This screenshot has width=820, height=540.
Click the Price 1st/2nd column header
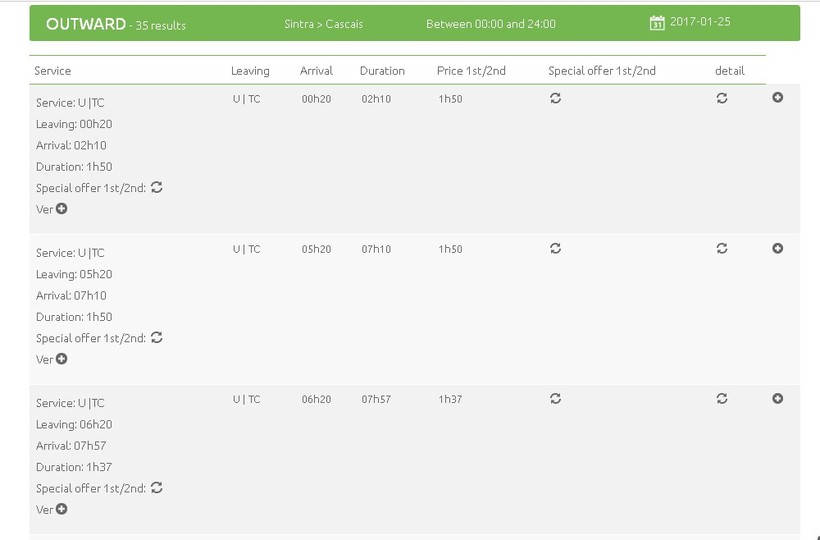point(470,71)
